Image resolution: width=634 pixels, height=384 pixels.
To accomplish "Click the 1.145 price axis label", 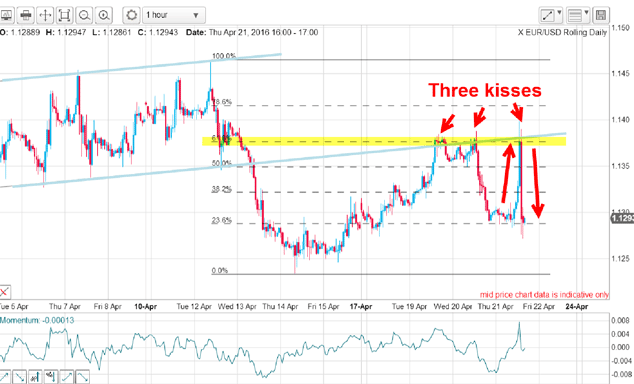I will (620, 74).
